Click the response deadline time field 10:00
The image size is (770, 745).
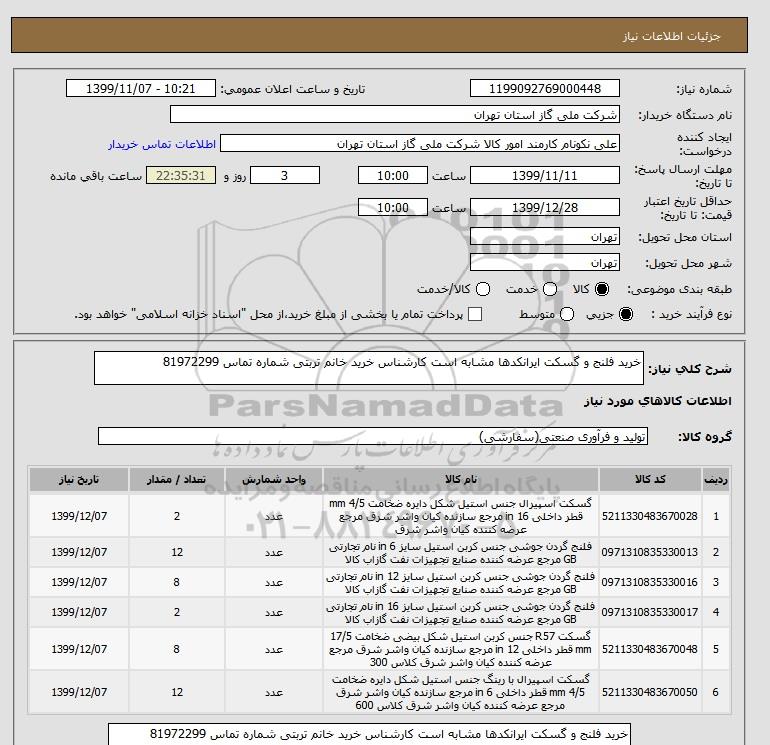[393, 176]
